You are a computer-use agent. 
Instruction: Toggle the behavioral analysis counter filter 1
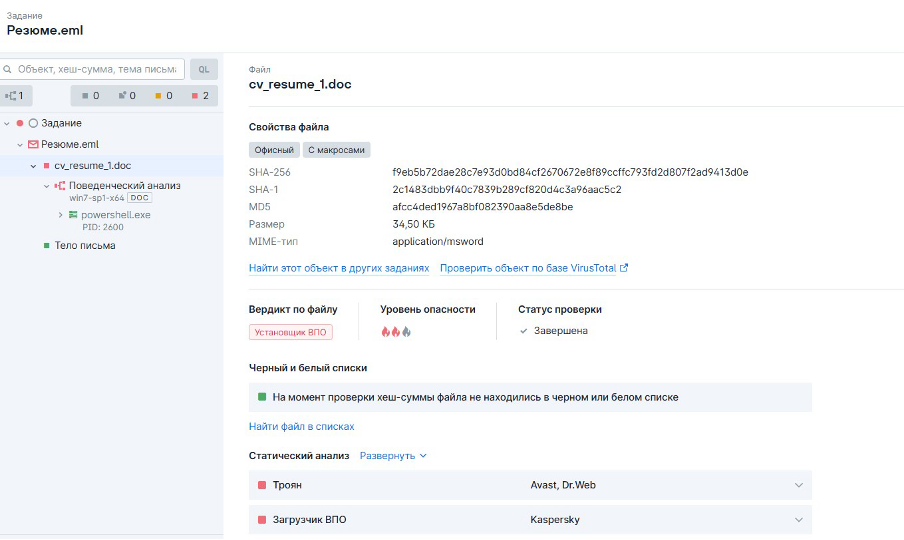14,96
